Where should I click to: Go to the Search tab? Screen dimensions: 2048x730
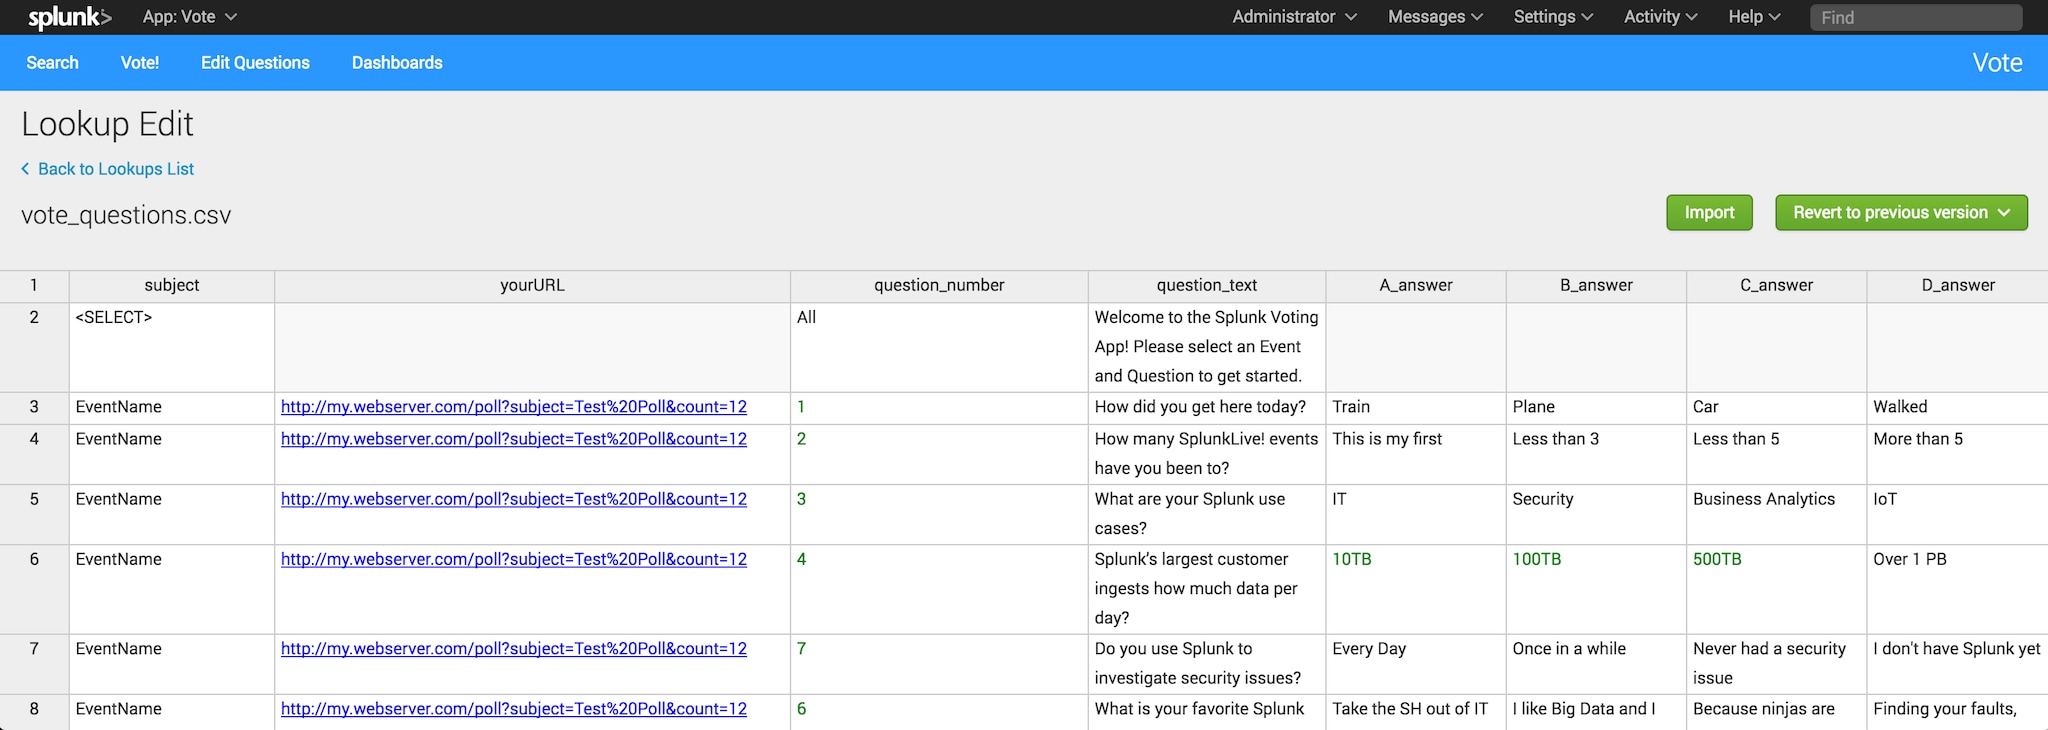click(52, 63)
